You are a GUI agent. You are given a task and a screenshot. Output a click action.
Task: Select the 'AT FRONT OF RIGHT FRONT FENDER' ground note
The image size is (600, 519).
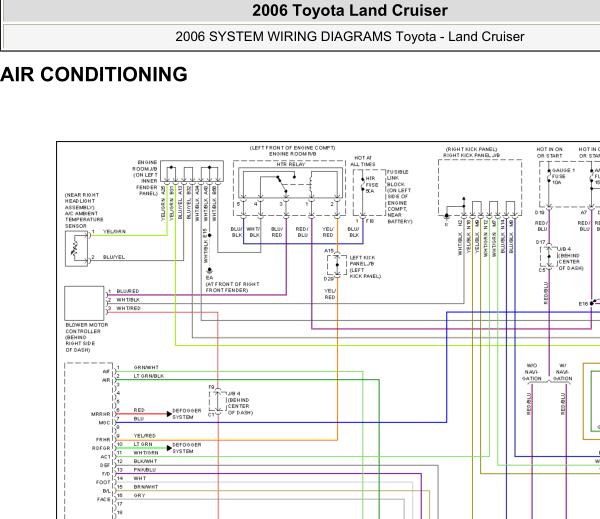(233, 287)
